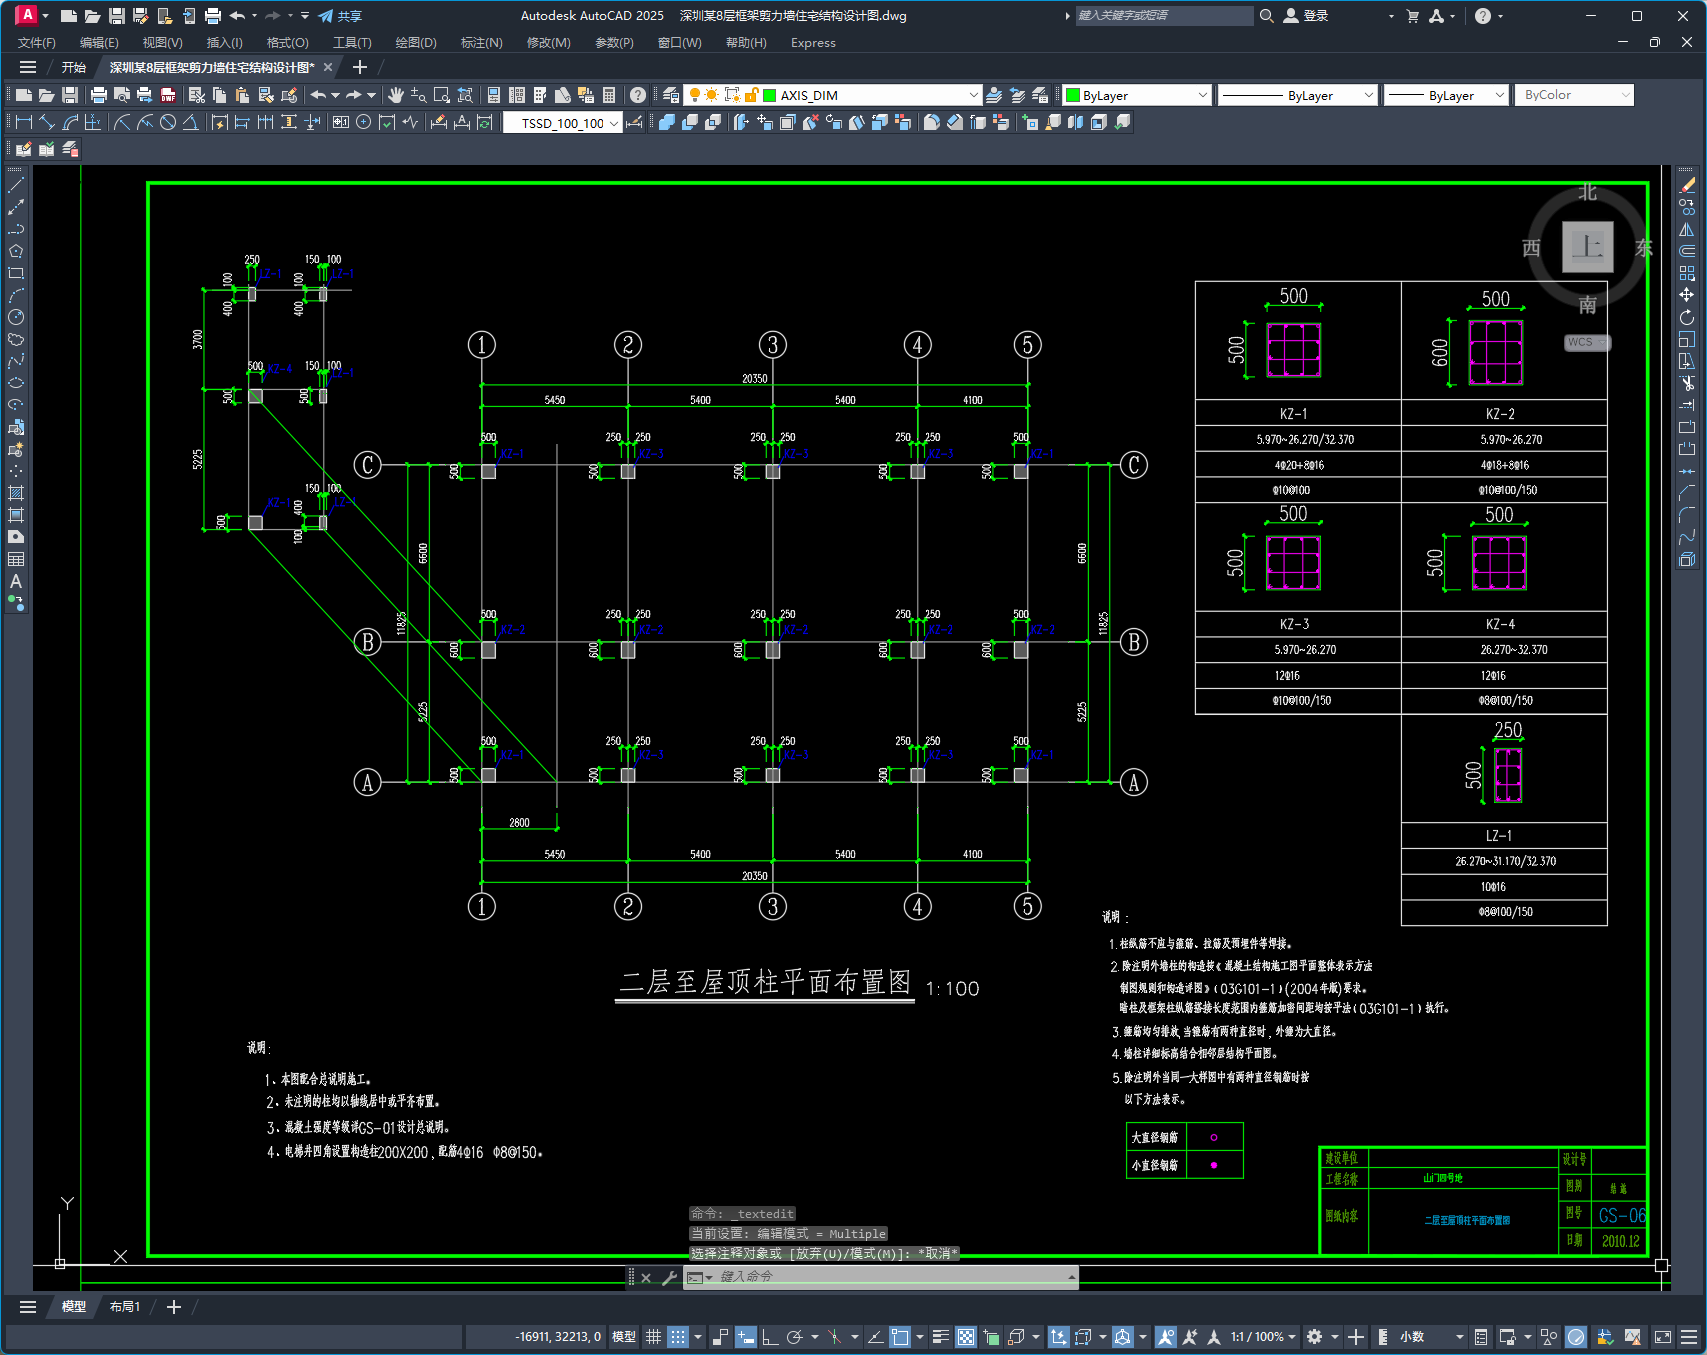Screen dimensions: 1707x1355
Task: Open the 标注(N) menu
Action: (481, 43)
